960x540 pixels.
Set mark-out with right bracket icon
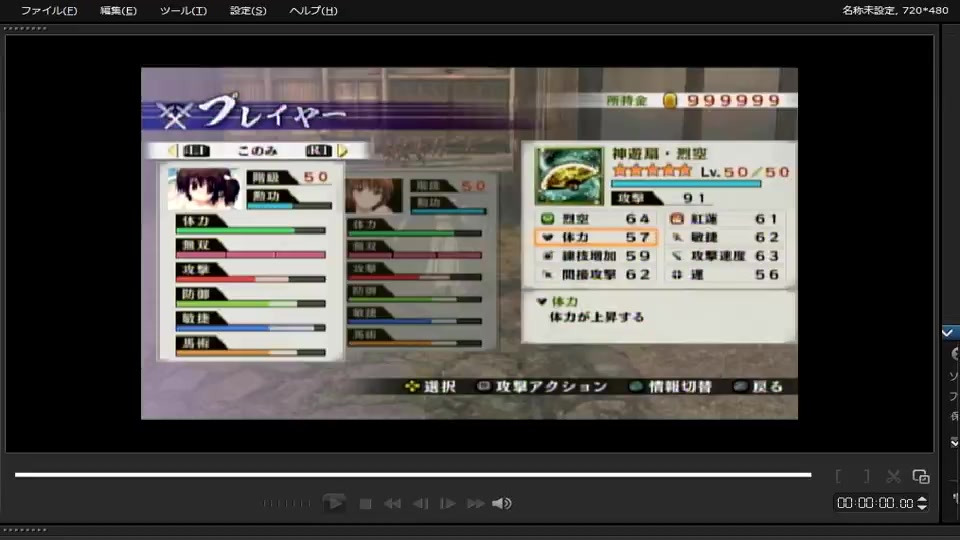point(866,476)
